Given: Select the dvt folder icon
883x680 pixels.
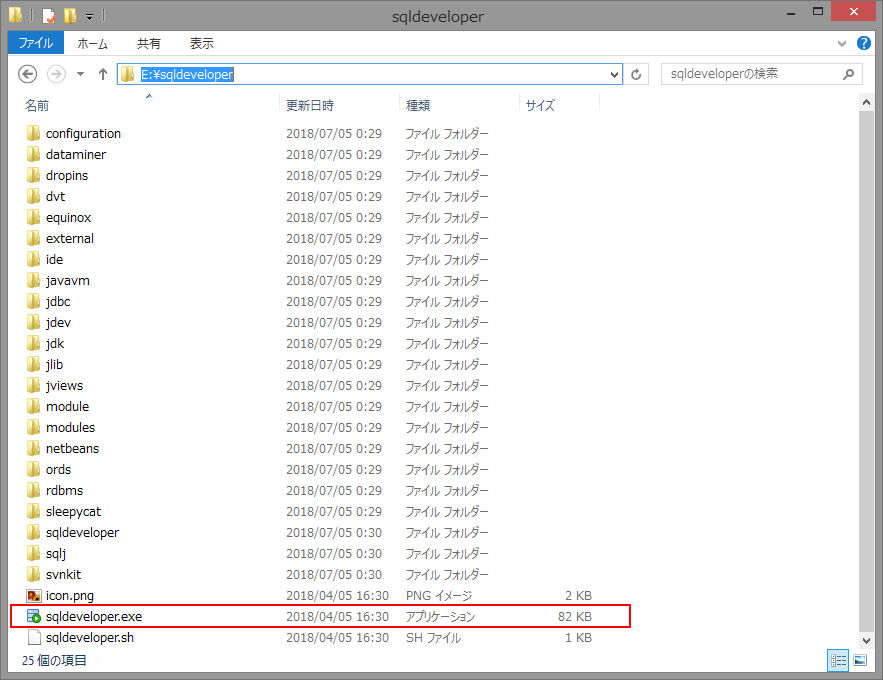Looking at the screenshot, I should pos(33,196).
